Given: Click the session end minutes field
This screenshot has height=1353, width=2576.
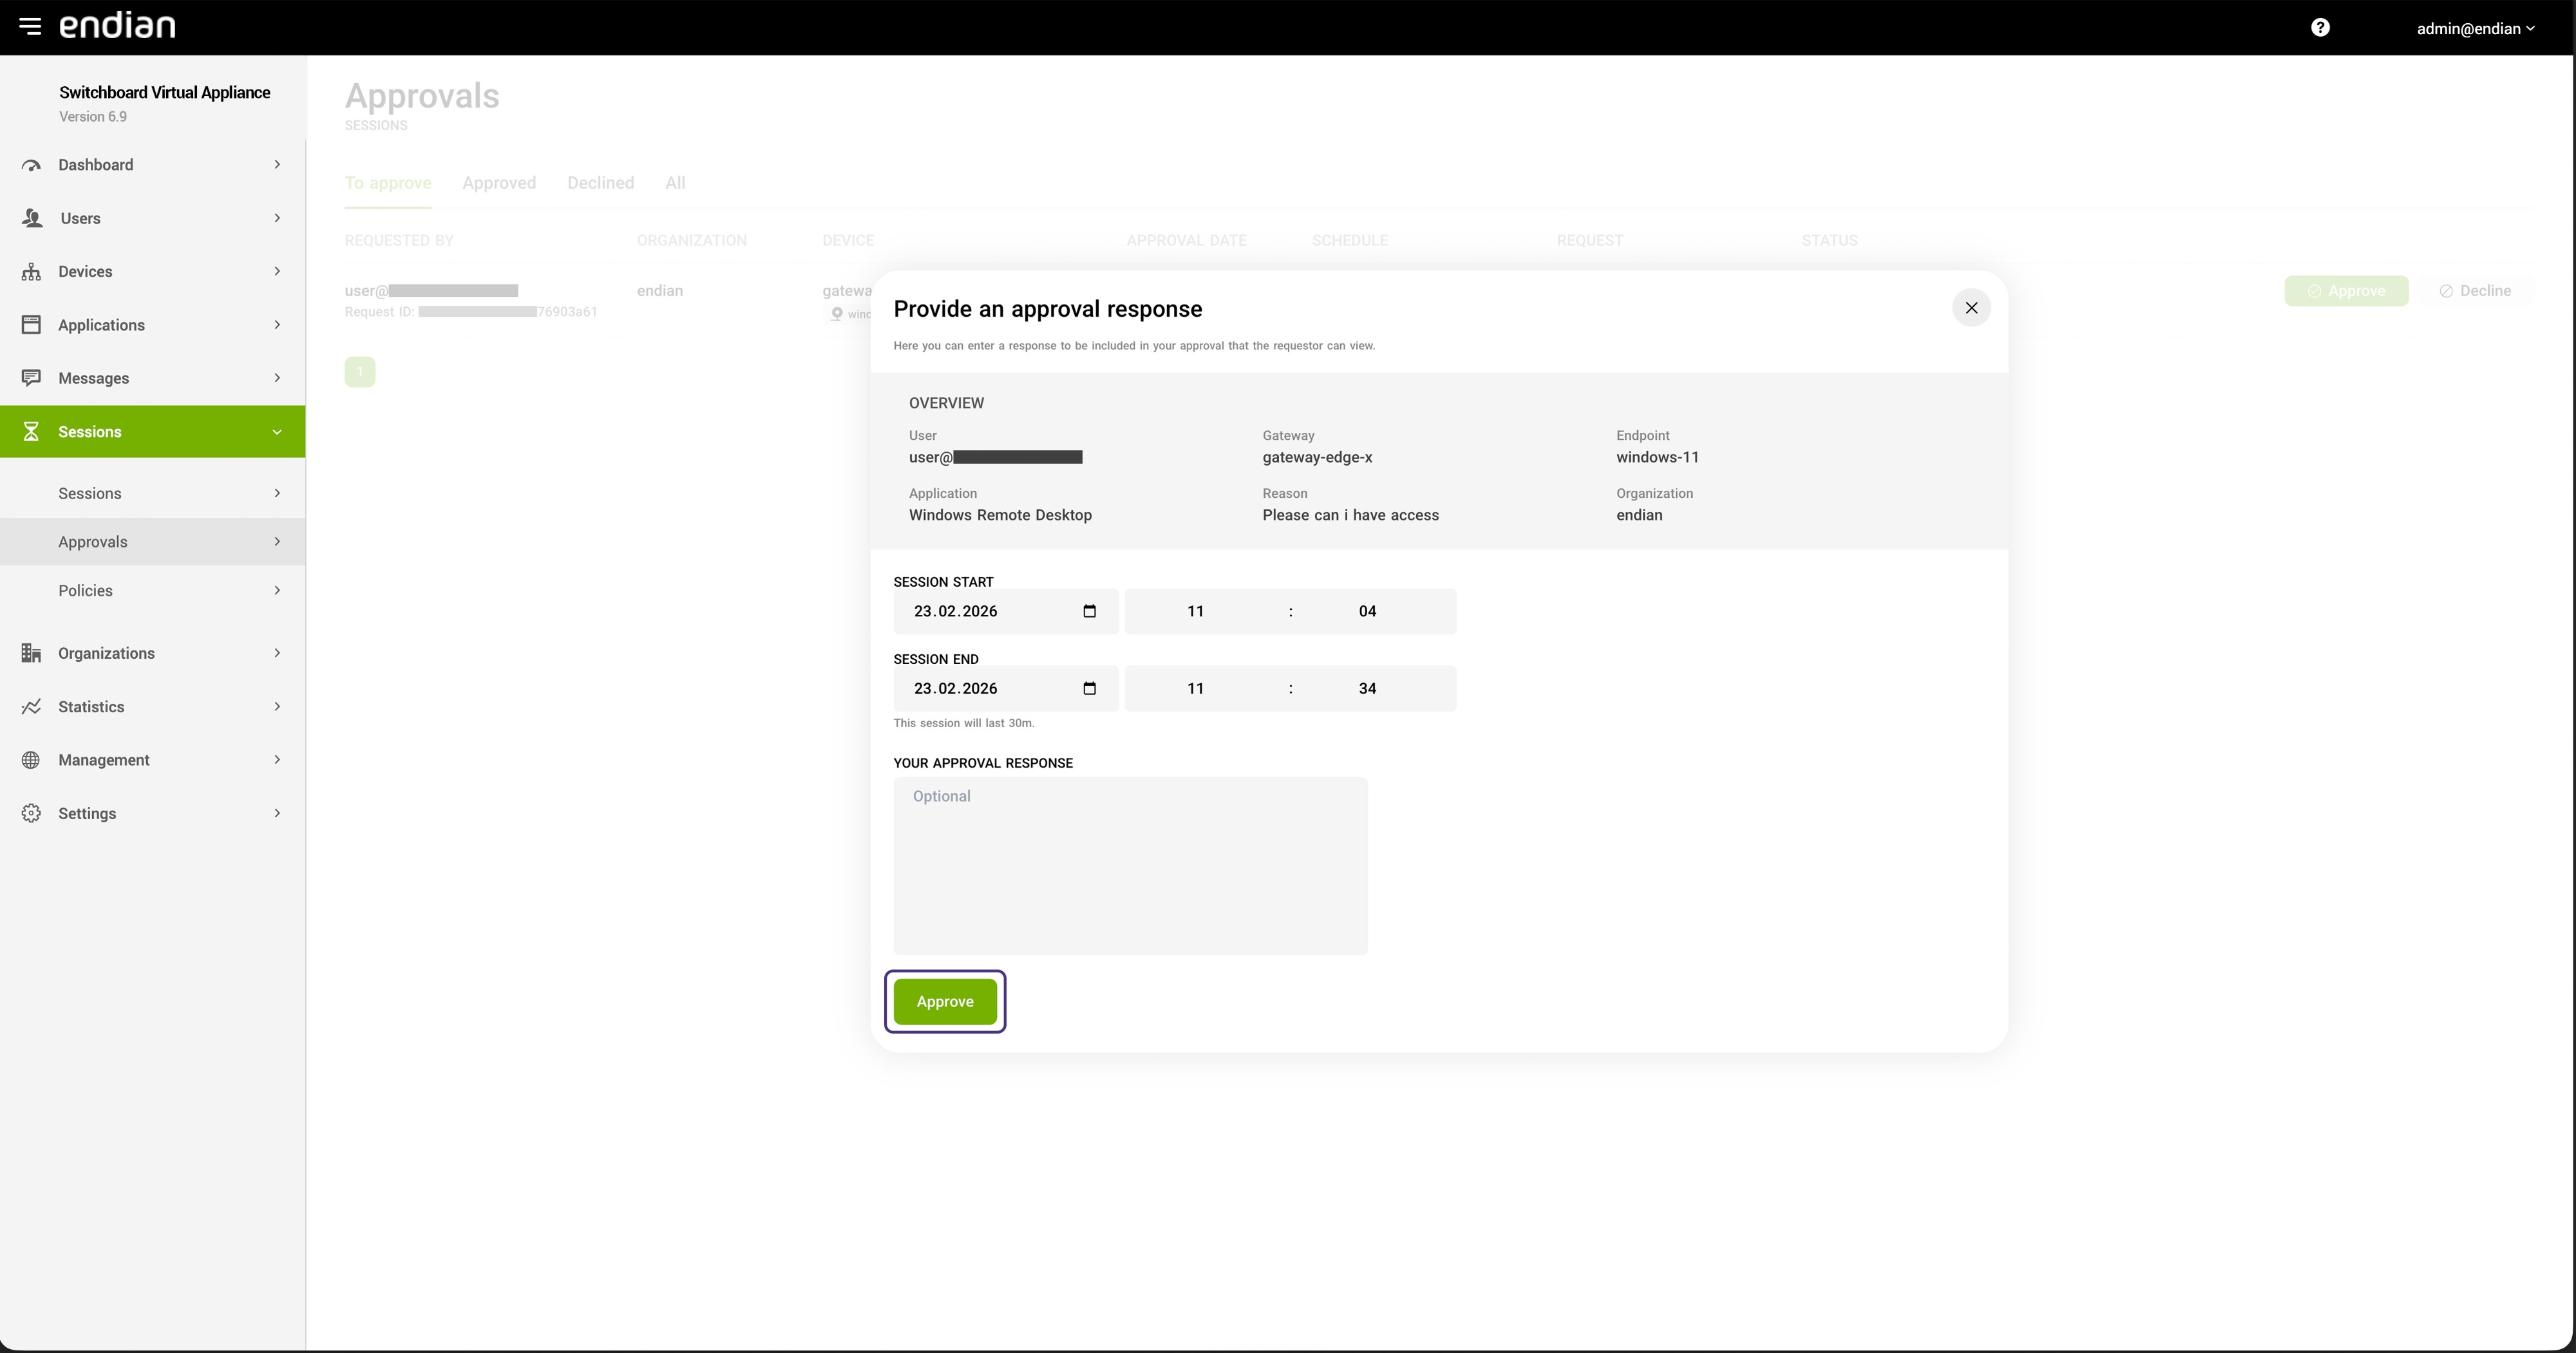Looking at the screenshot, I should [1367, 688].
